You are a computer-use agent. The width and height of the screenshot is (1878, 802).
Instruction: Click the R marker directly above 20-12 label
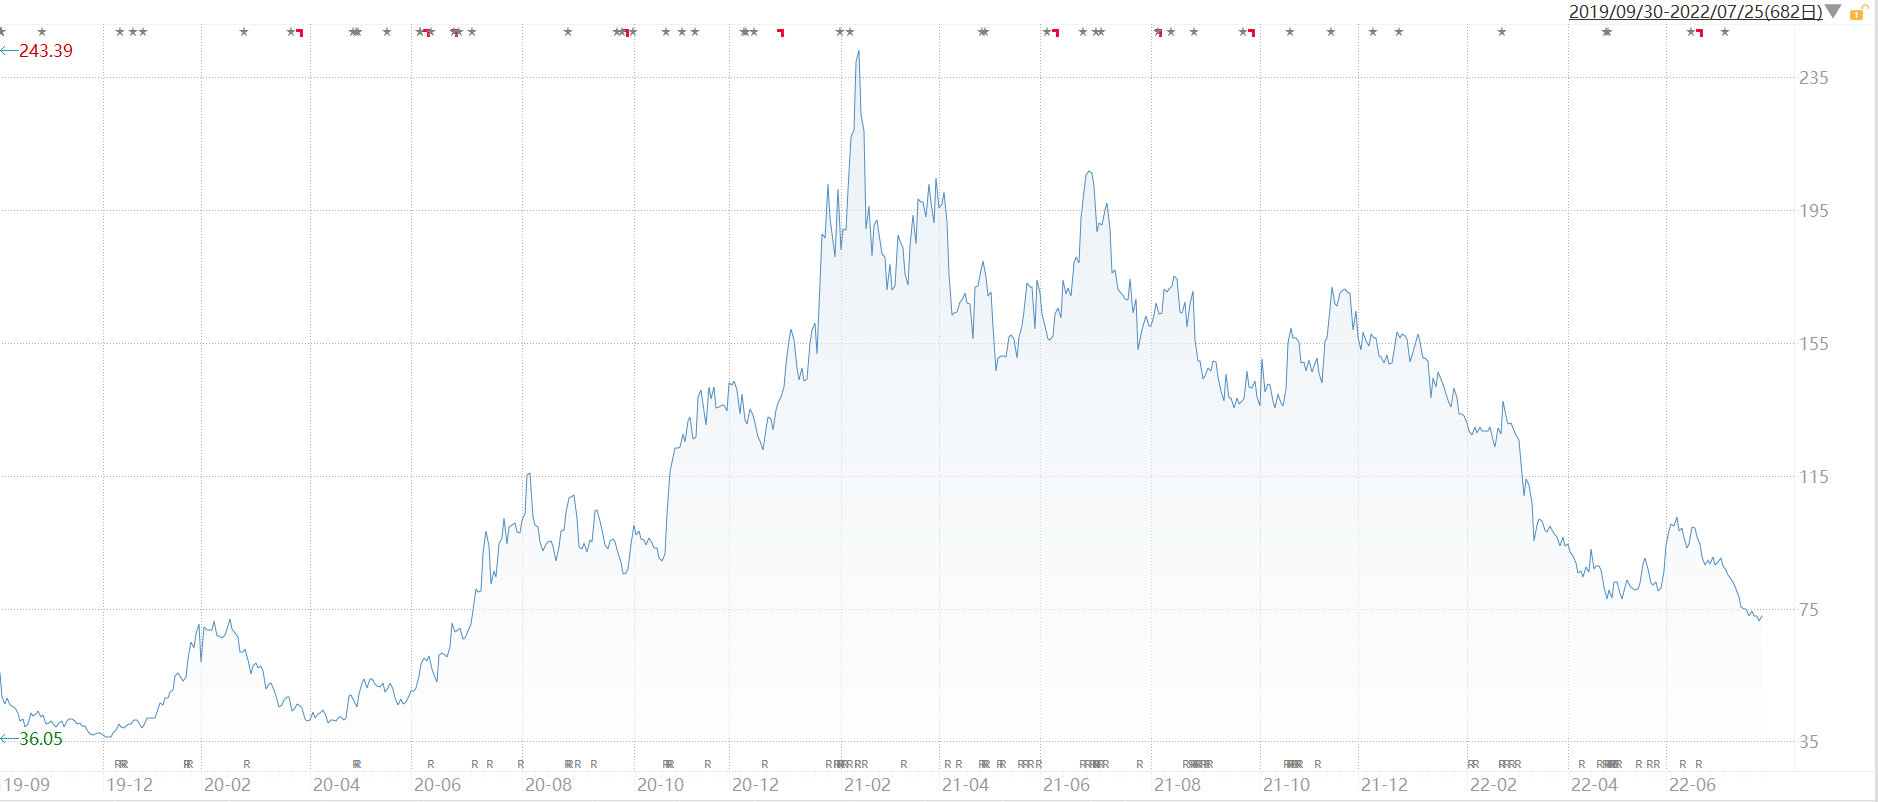pos(765,764)
